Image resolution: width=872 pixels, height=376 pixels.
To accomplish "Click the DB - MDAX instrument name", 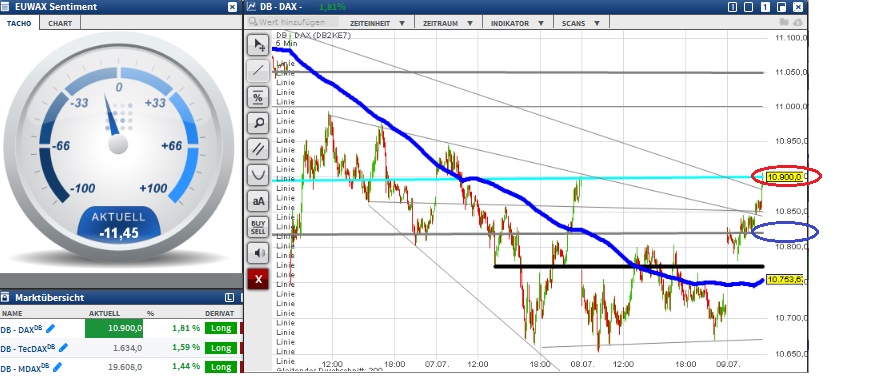I will tap(25, 367).
